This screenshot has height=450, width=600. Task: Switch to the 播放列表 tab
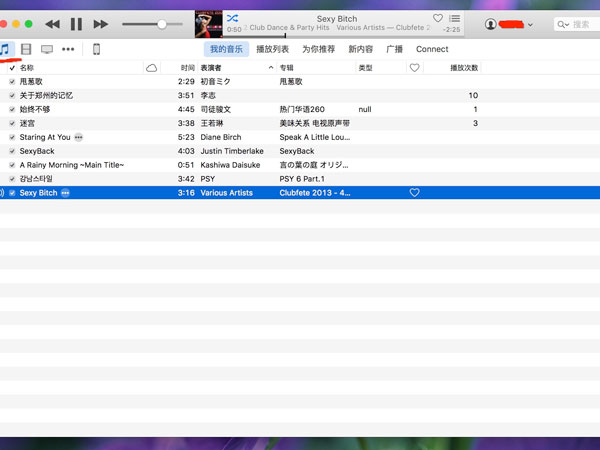pyautogui.click(x=272, y=48)
